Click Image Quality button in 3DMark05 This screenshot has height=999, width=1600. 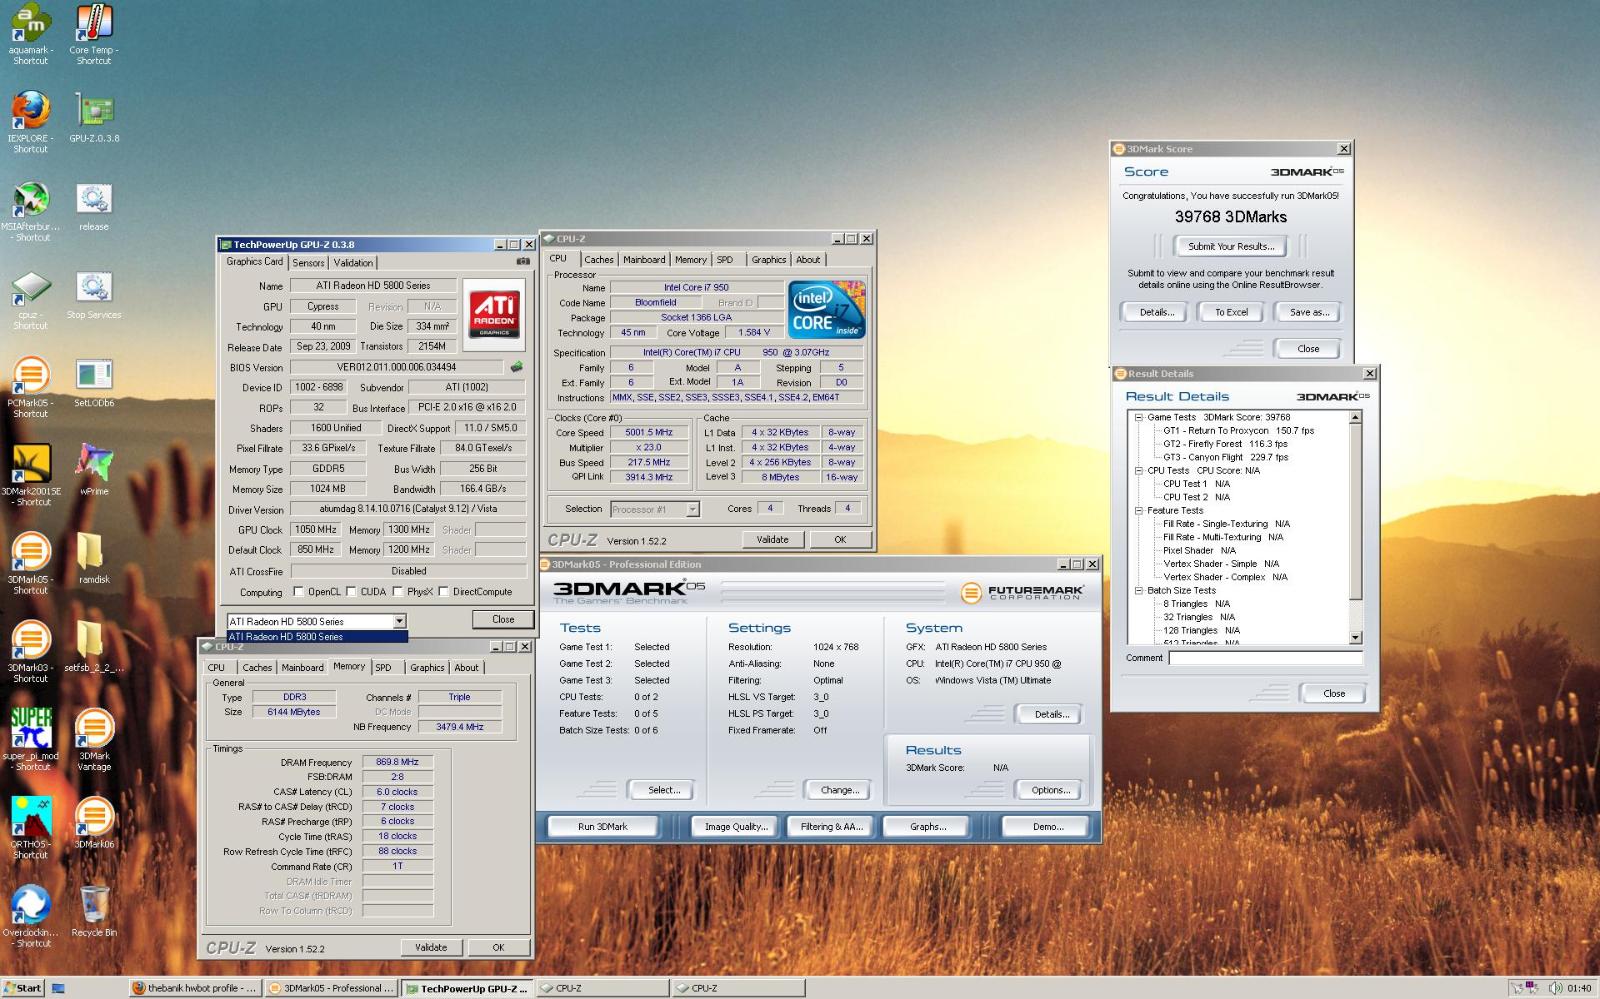(736, 827)
